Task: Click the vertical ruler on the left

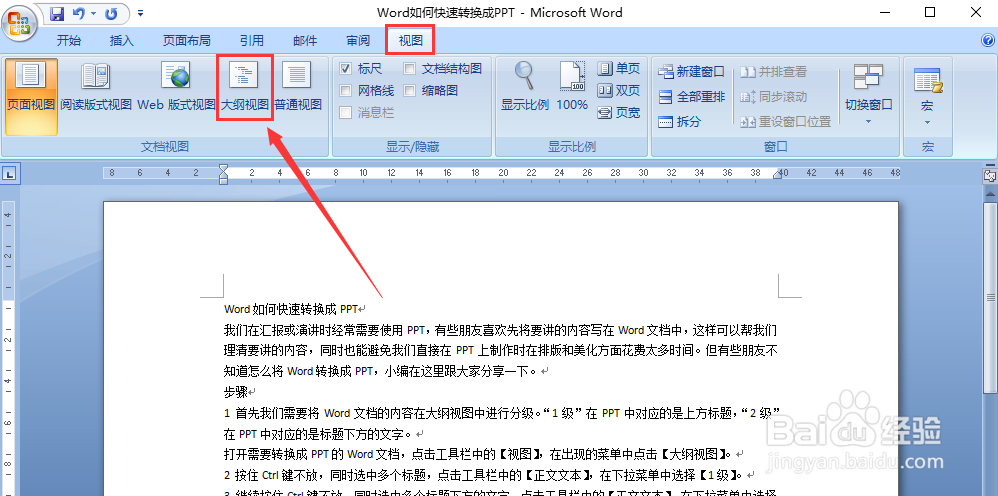Action: [x=8, y=347]
